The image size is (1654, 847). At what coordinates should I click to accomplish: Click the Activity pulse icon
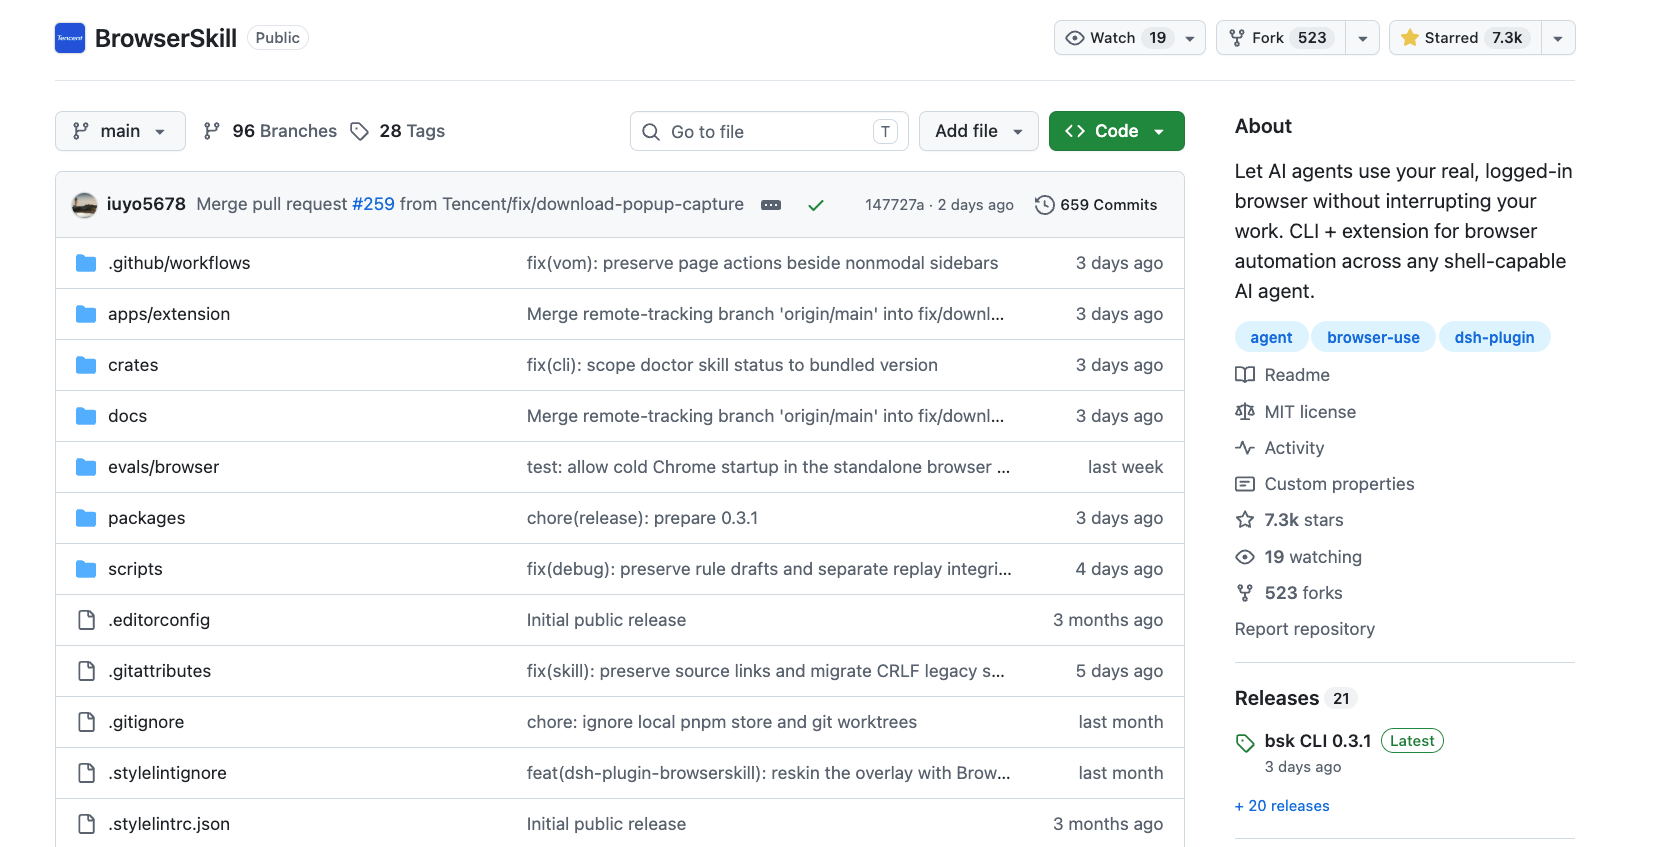pyautogui.click(x=1245, y=448)
